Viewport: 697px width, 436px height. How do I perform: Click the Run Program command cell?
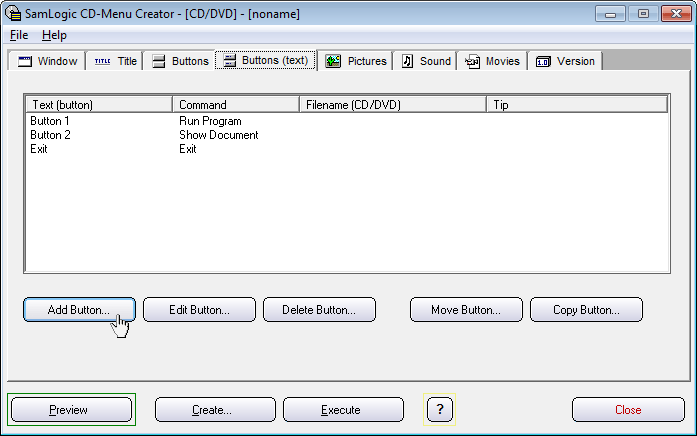click(210, 121)
